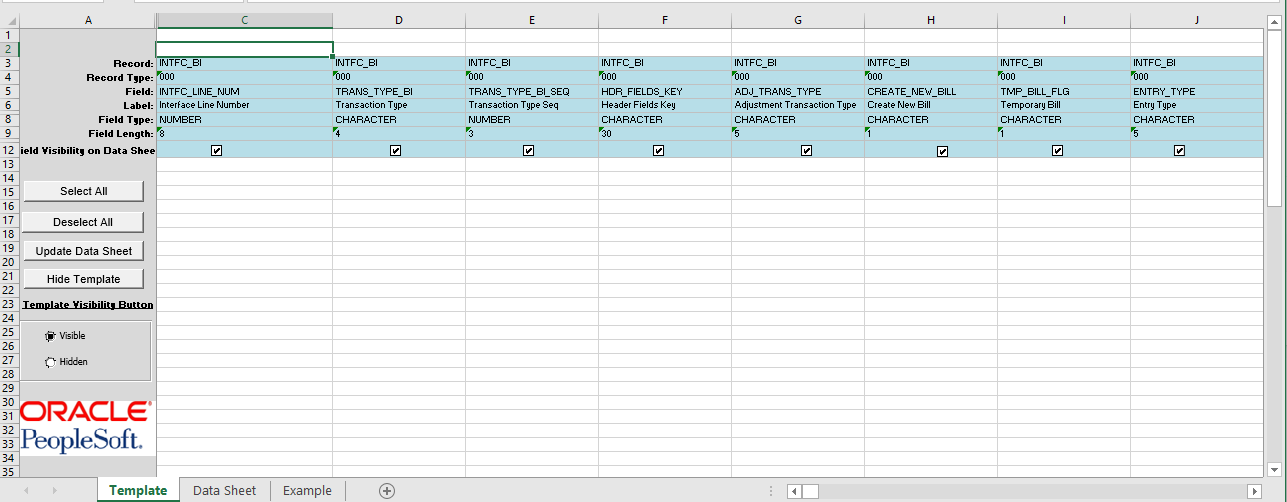Select row 30 header
The width and height of the screenshot is (1287, 502).
point(9,401)
